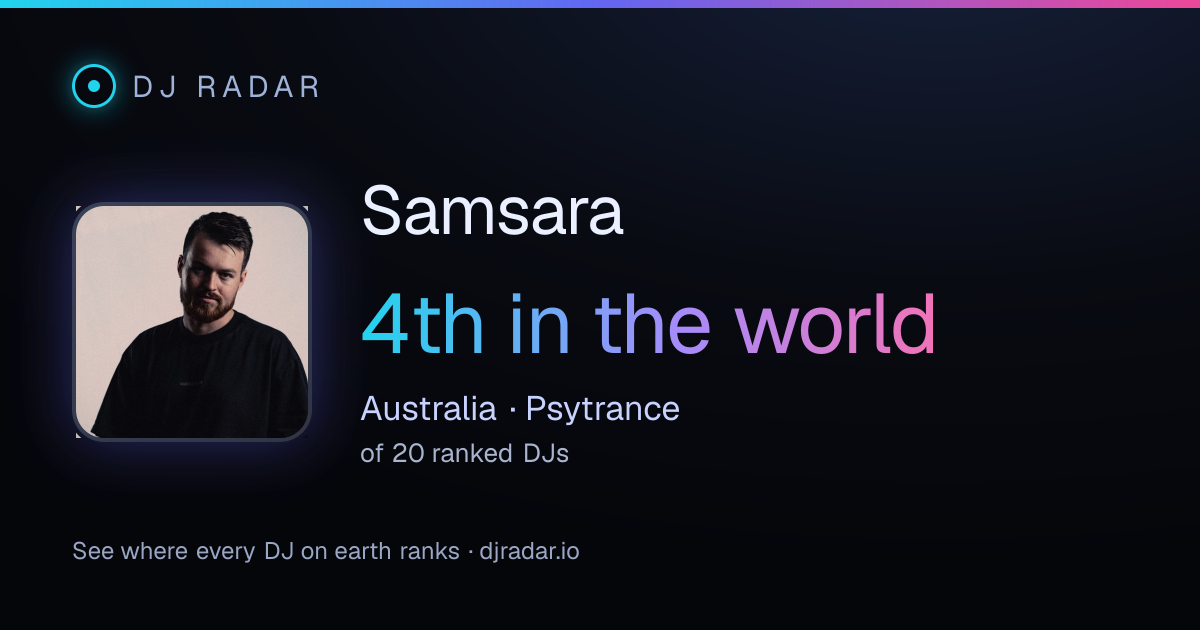Click the "Australia · Psytrance" line

coord(520,408)
